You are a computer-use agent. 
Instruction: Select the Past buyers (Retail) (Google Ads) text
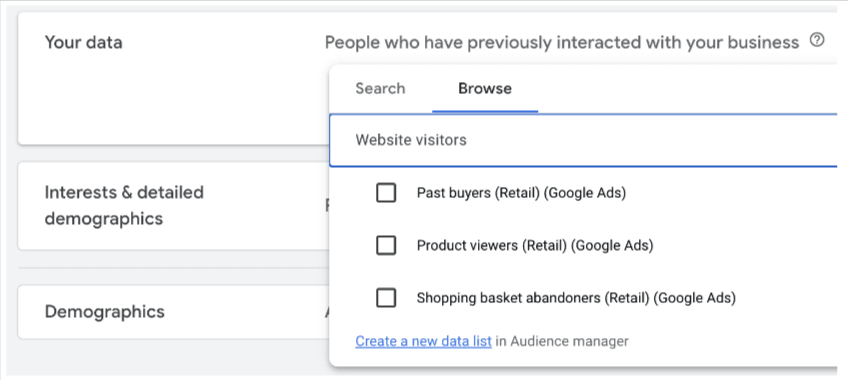521,193
